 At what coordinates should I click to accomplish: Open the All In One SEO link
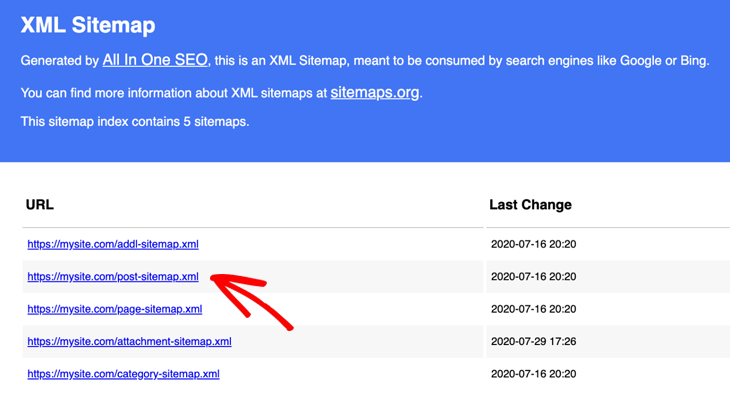(x=155, y=60)
